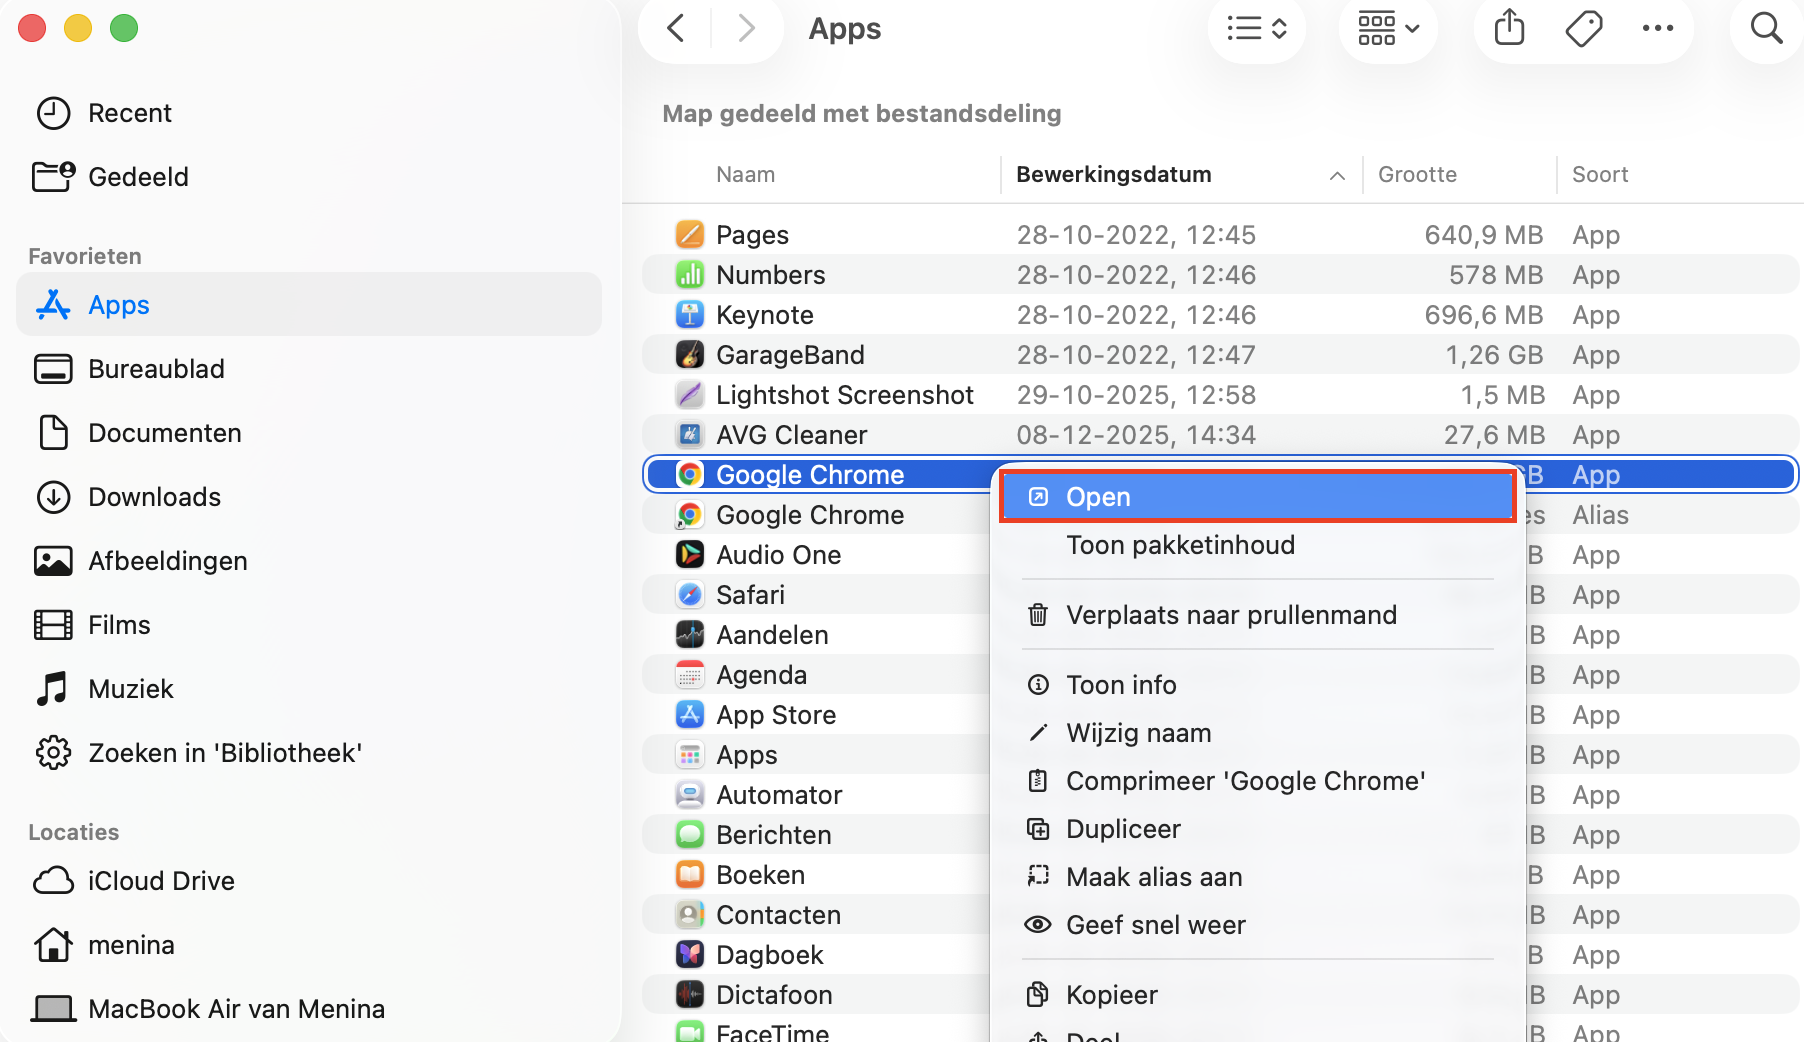The height and width of the screenshot is (1042, 1804).
Task: Open the group-by grid dropdown
Action: click(x=1388, y=29)
